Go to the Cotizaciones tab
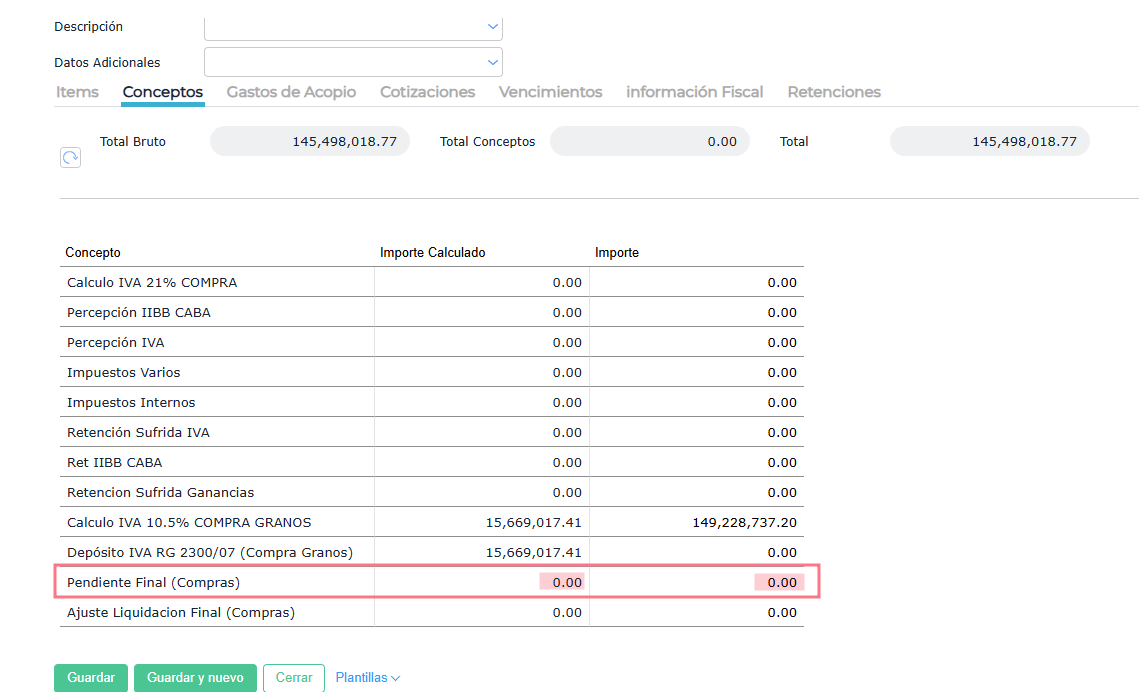1139x699 pixels. pos(427,92)
